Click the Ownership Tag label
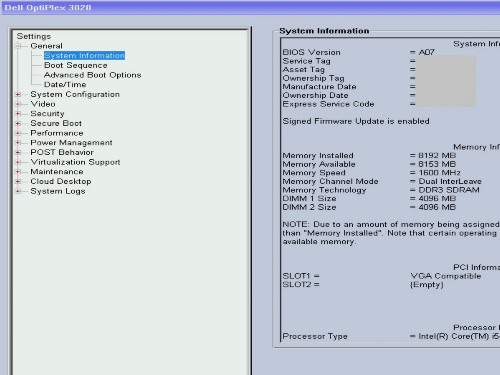This screenshot has height=375, width=500. (x=313, y=78)
